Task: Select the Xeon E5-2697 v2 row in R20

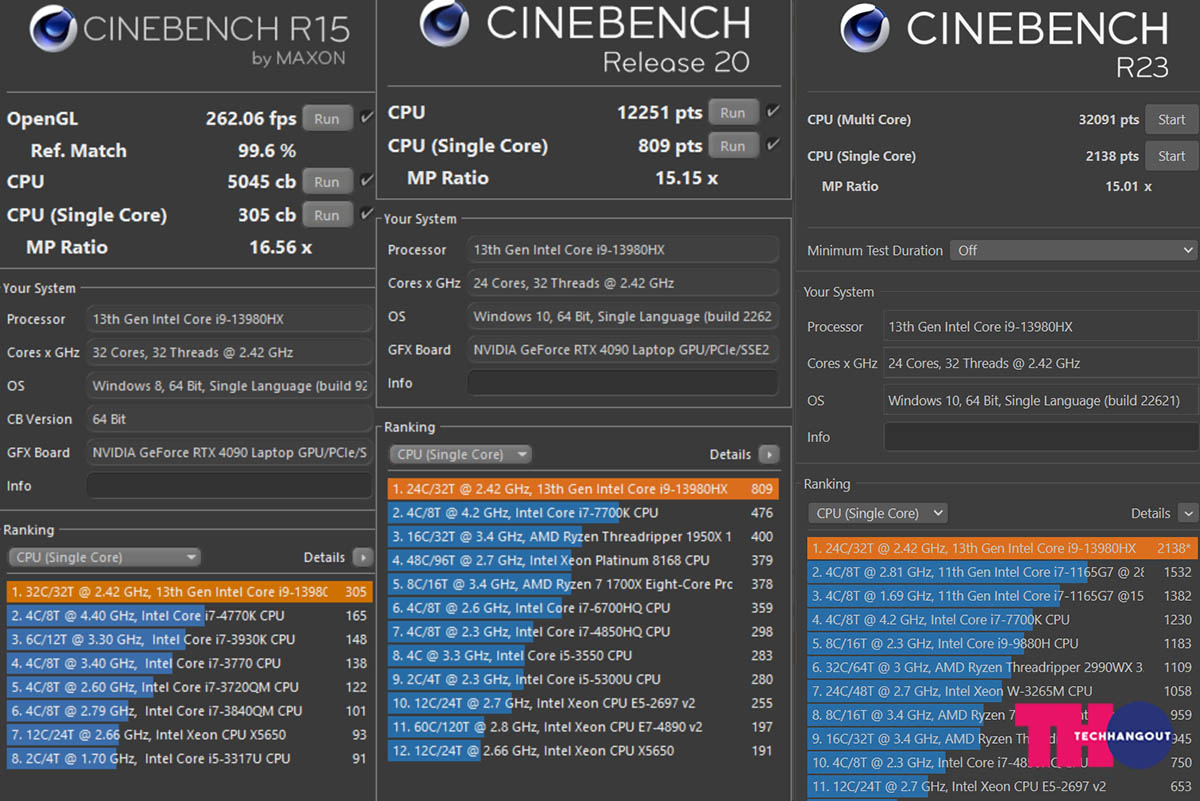Action: tap(584, 703)
